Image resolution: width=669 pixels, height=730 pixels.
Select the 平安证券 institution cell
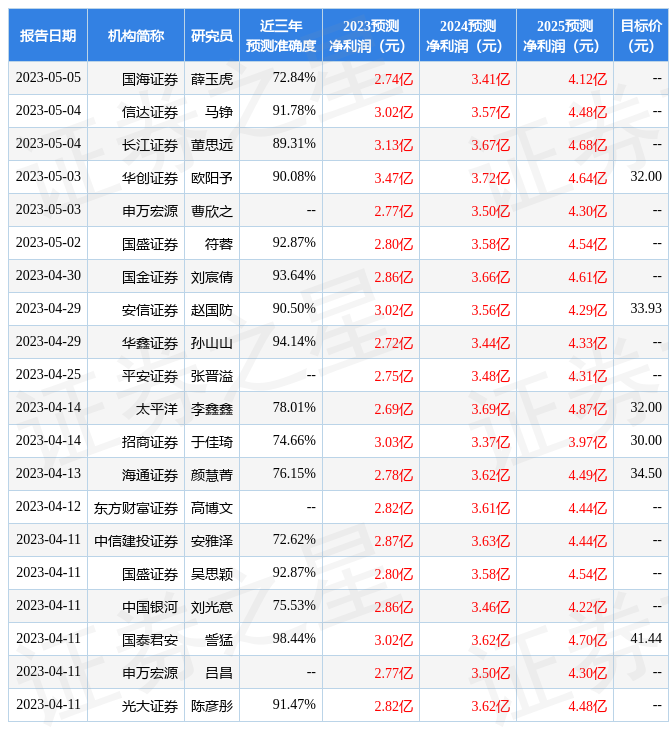135,376
